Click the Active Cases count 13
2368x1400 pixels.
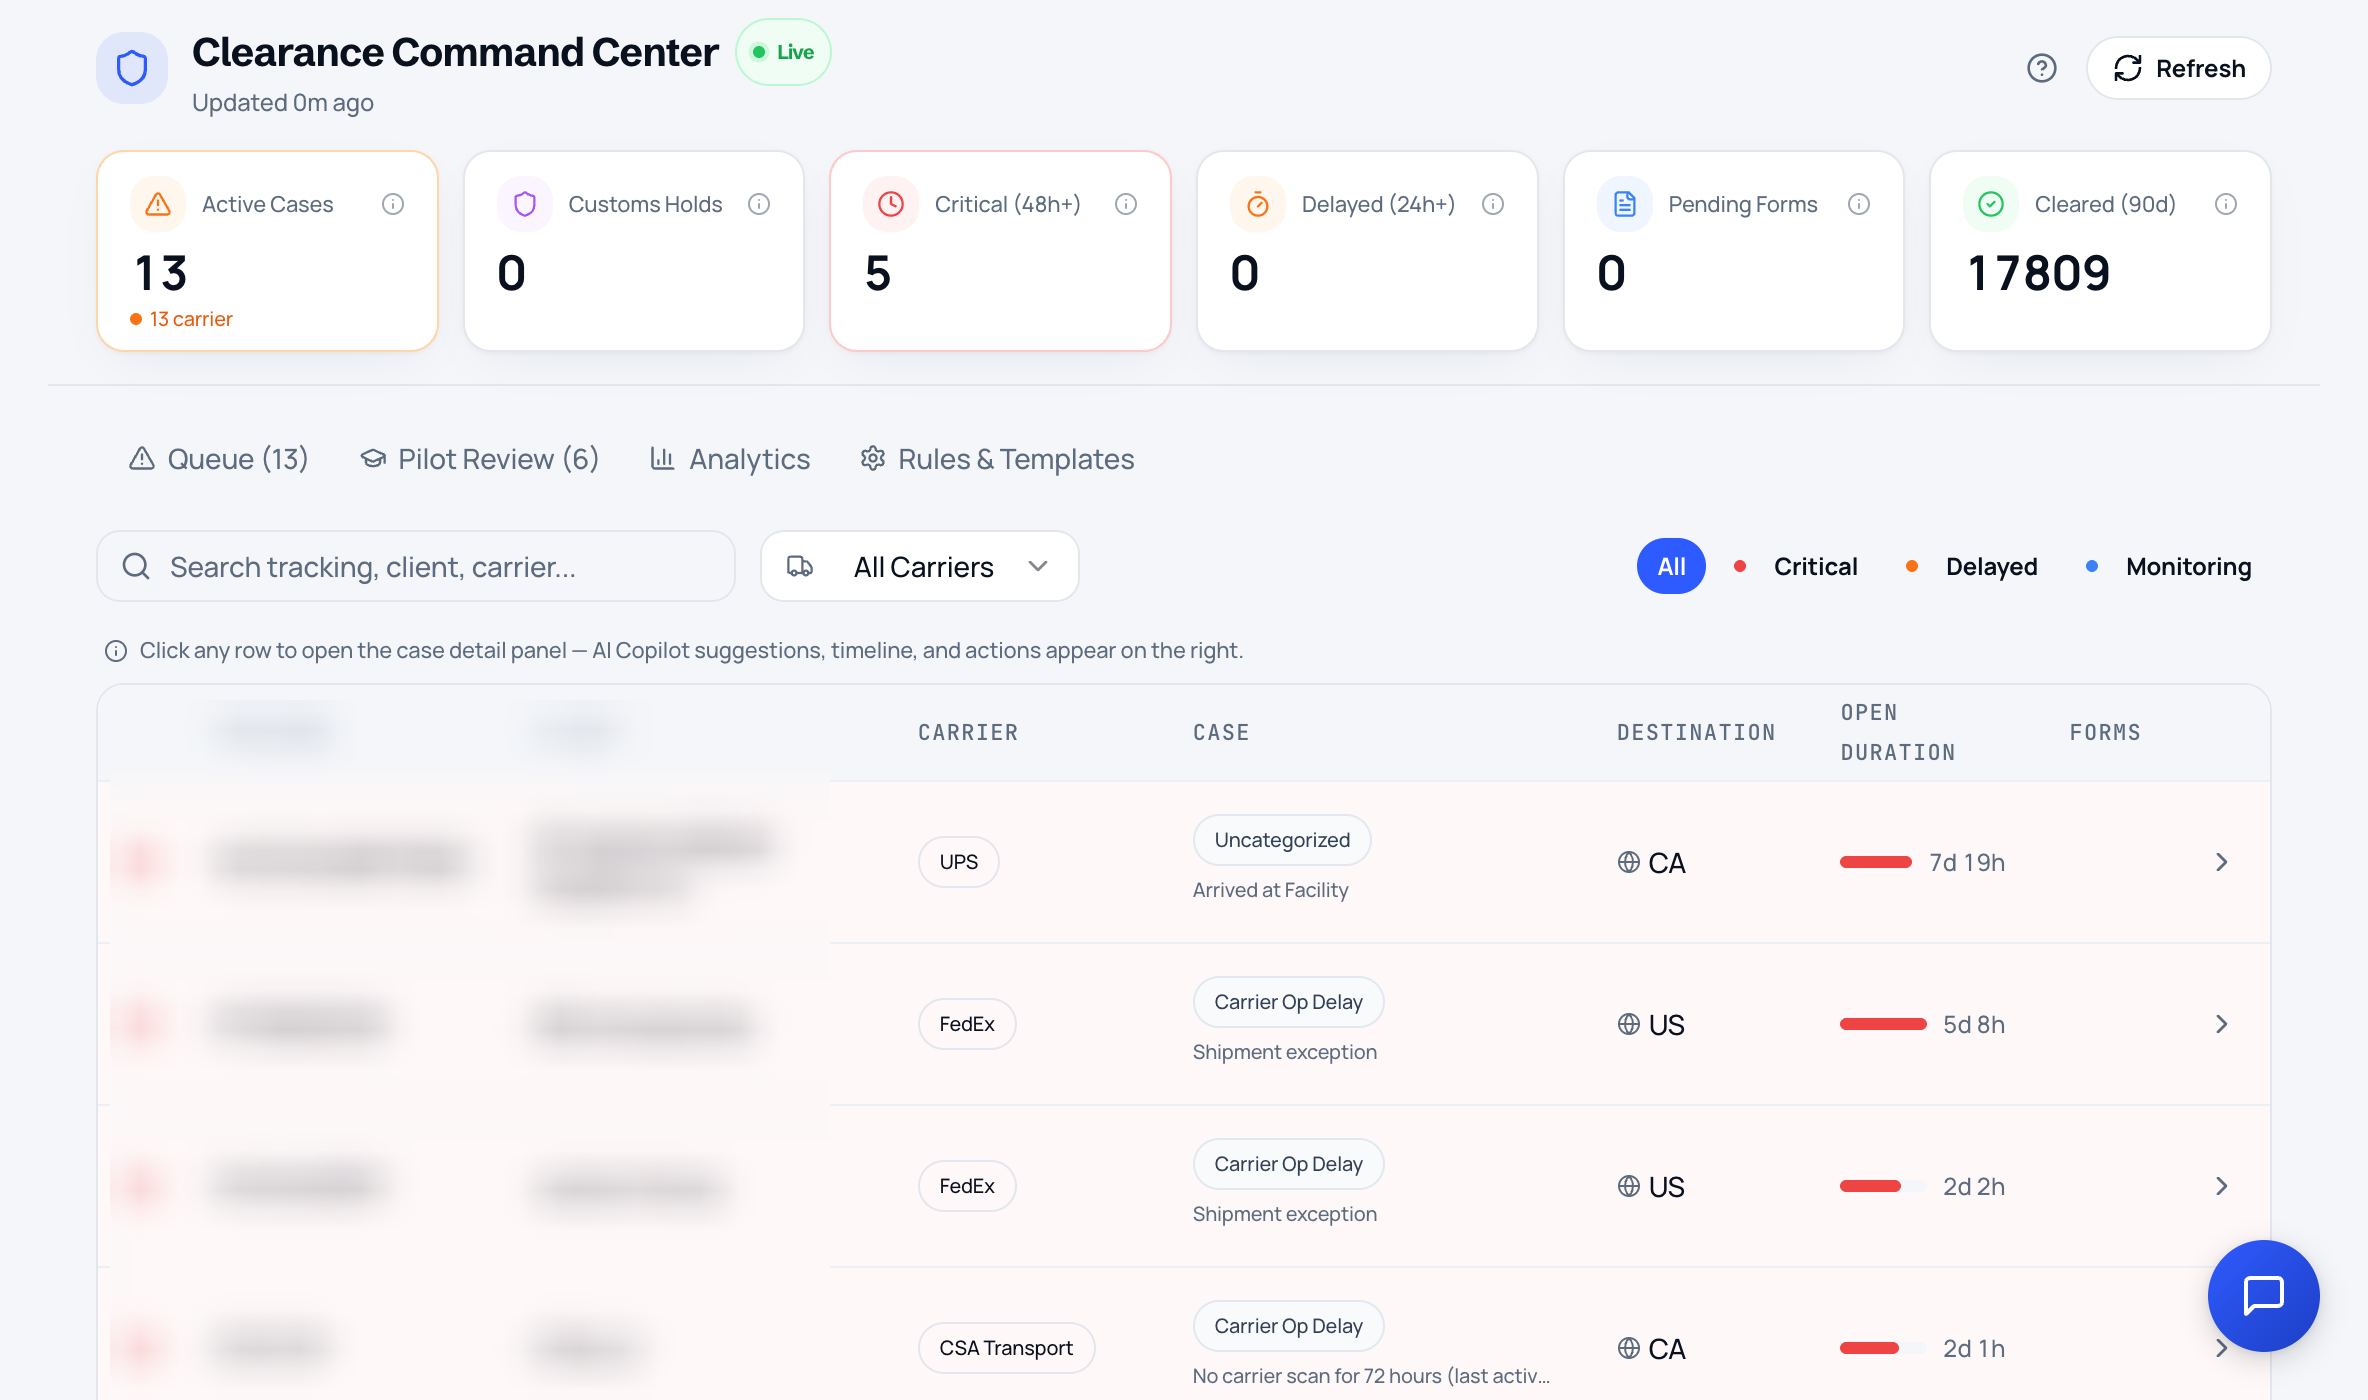point(161,273)
